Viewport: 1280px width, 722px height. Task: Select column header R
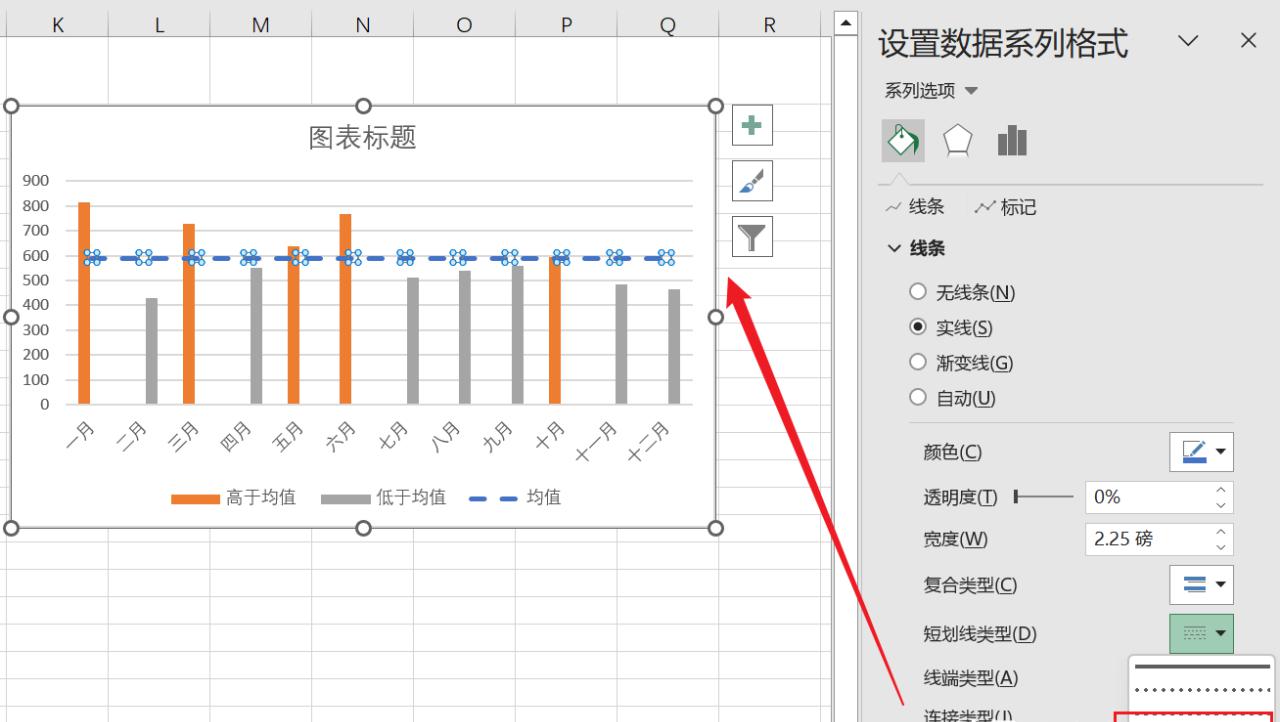tap(769, 25)
